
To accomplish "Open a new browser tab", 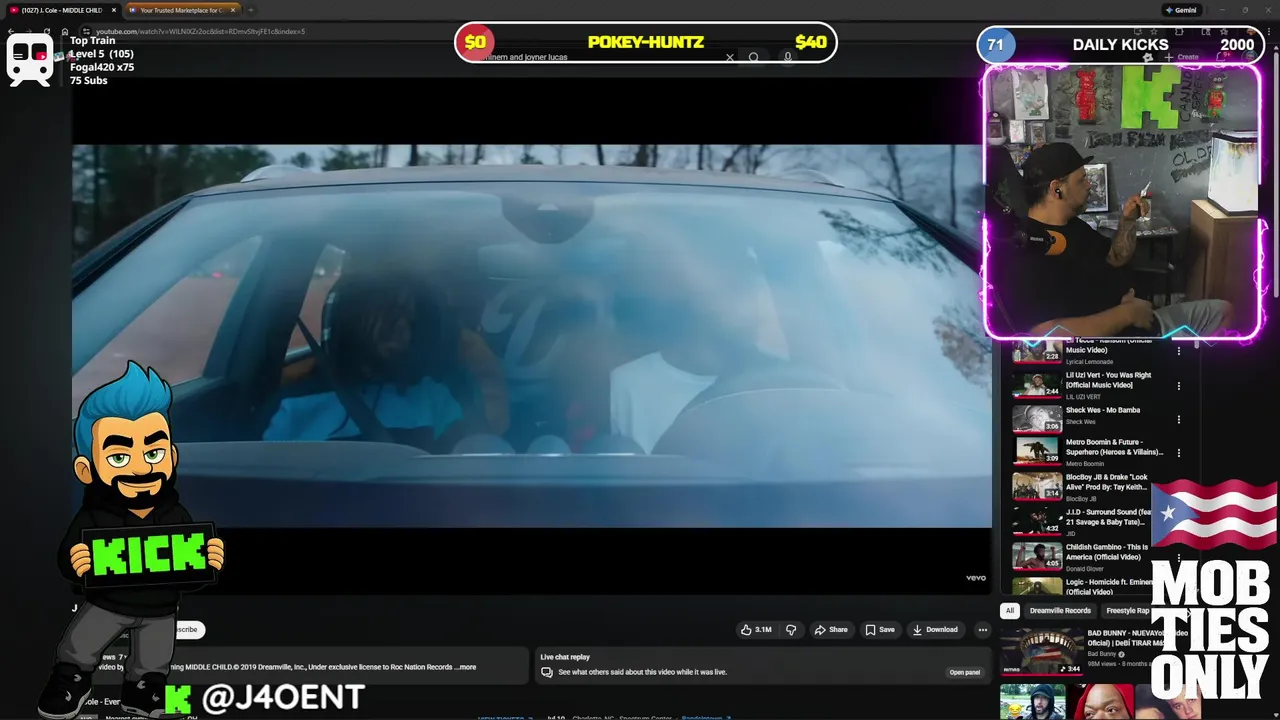I will coord(251,10).
